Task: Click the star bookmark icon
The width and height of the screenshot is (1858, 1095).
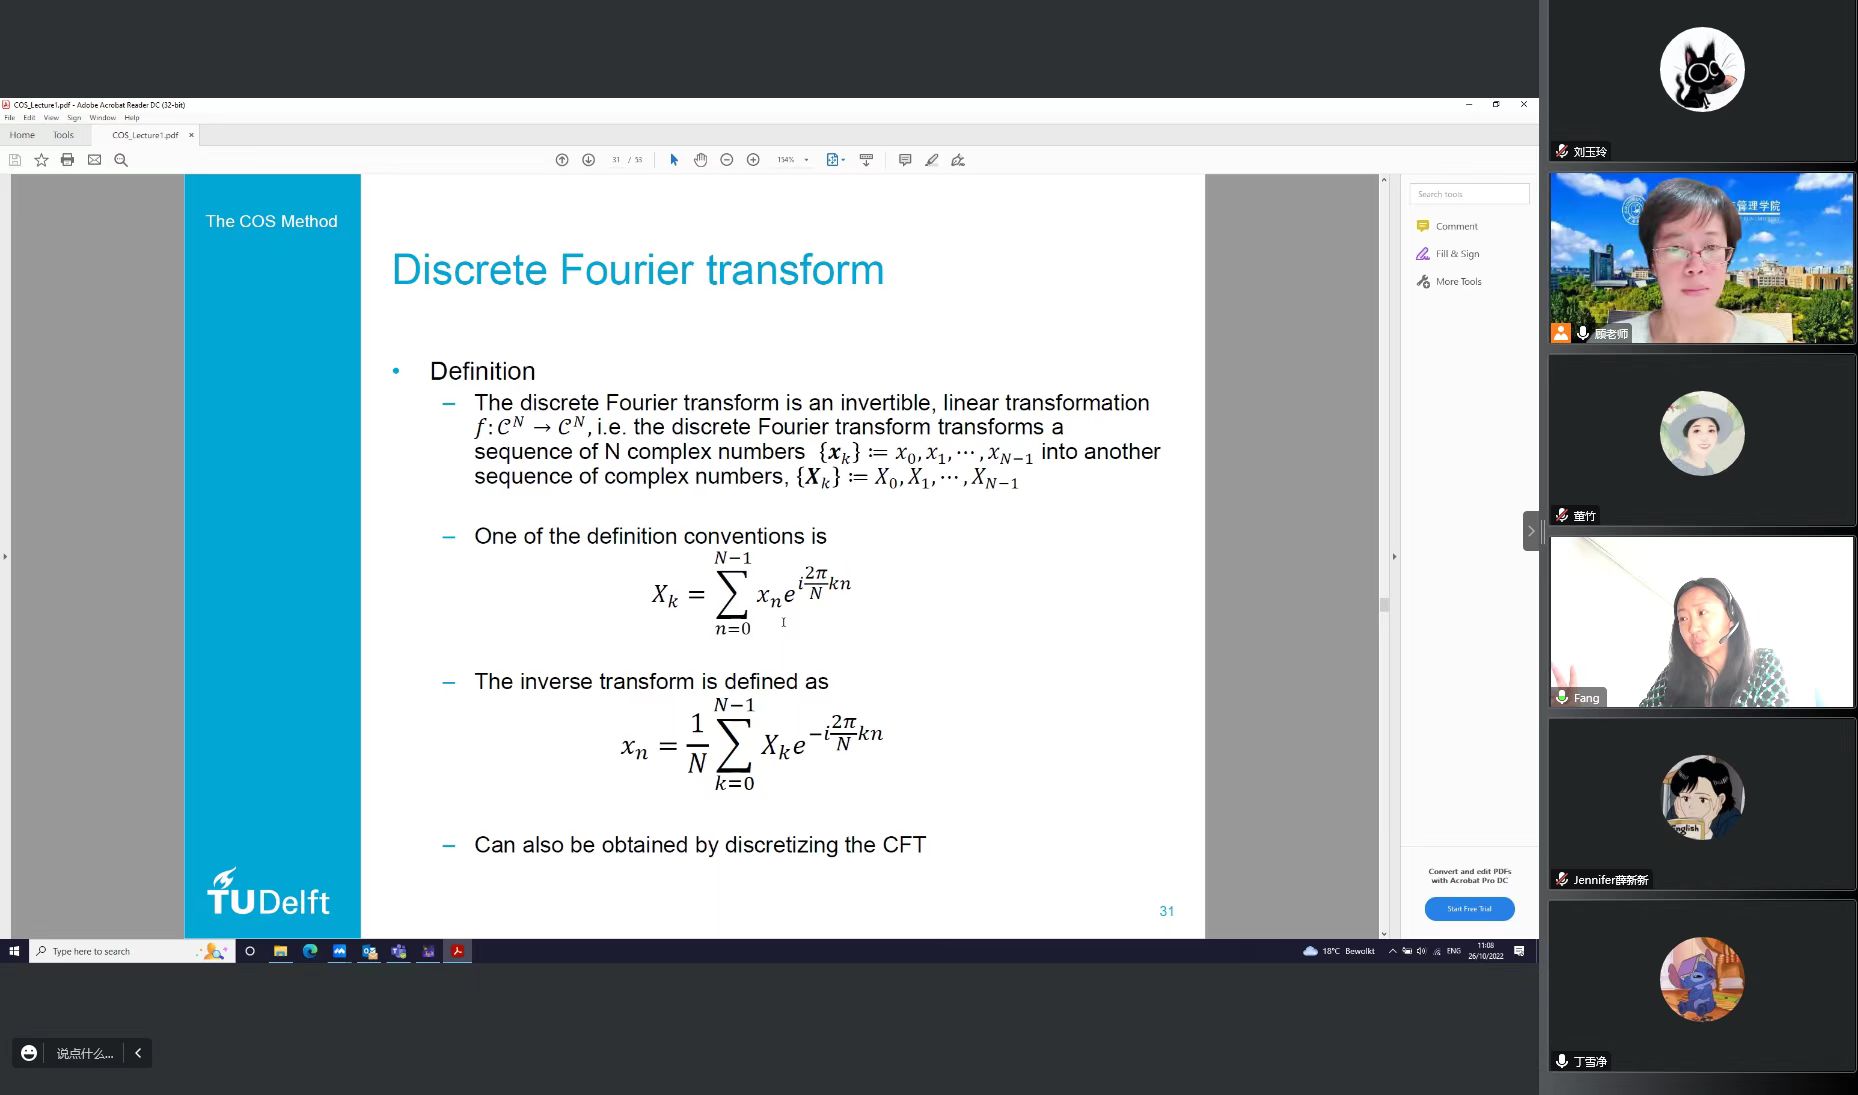Action: pyautogui.click(x=41, y=160)
